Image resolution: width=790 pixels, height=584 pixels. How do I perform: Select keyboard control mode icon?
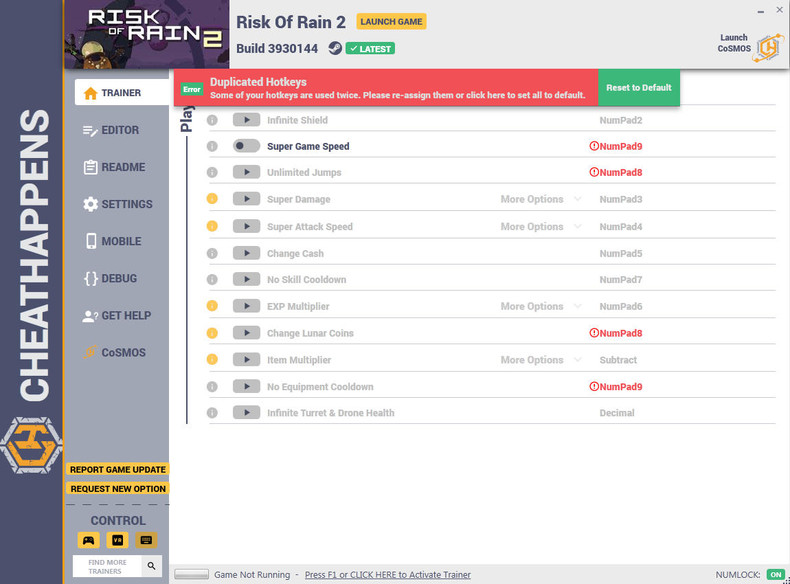click(x=146, y=540)
